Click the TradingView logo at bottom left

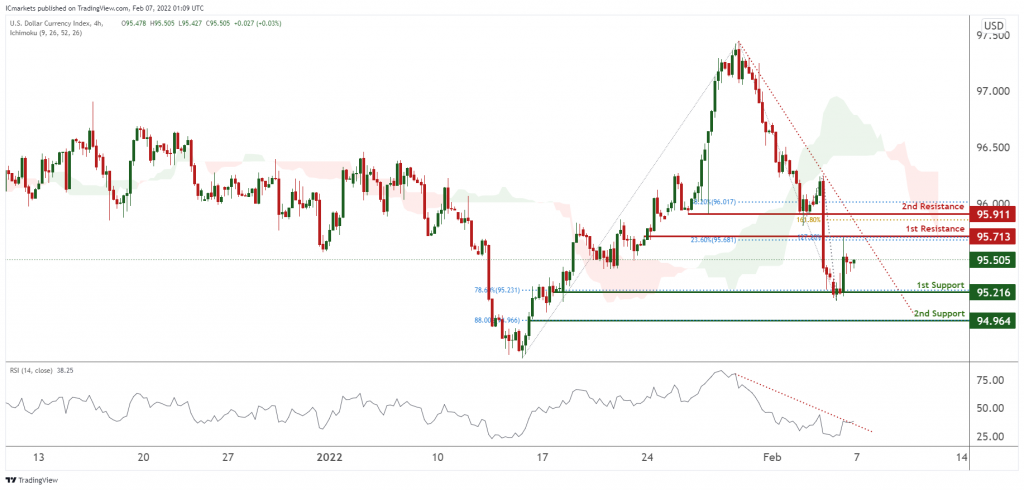click(x=31, y=480)
